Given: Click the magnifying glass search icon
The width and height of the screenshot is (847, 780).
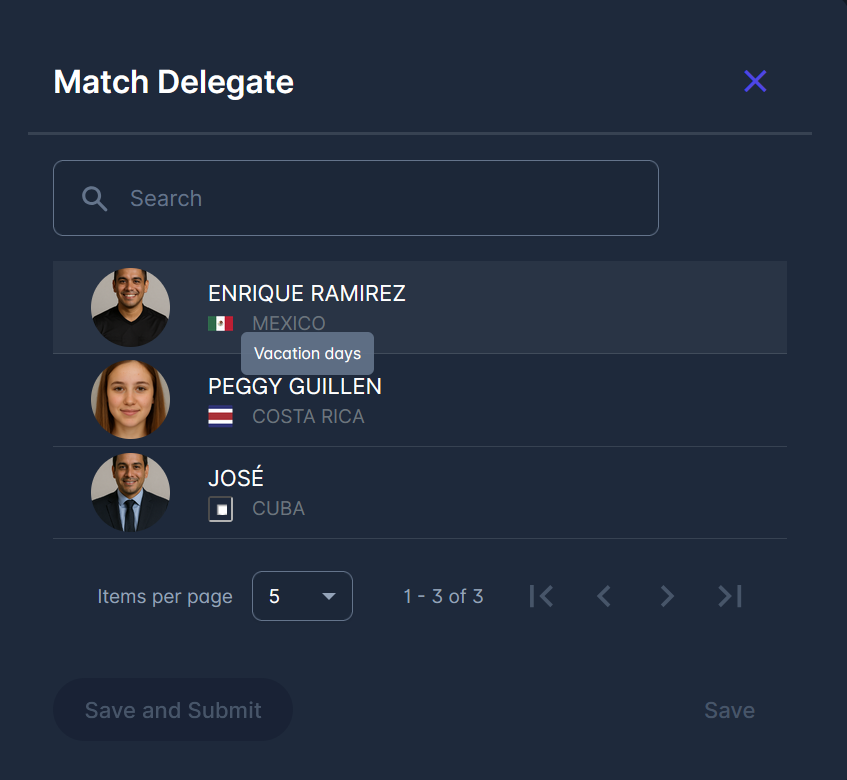Looking at the screenshot, I should point(95,198).
